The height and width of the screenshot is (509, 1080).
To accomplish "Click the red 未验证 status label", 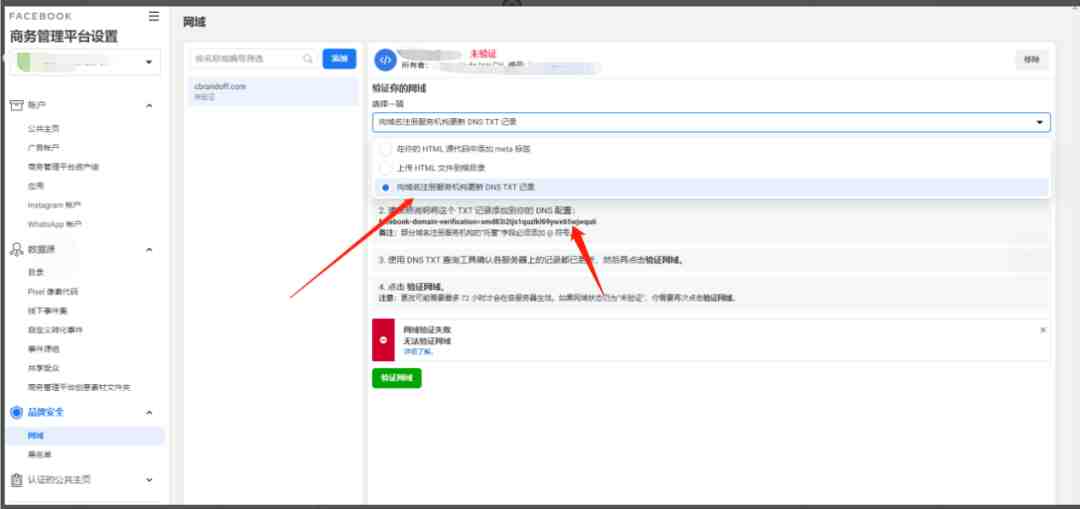I will [x=483, y=53].
